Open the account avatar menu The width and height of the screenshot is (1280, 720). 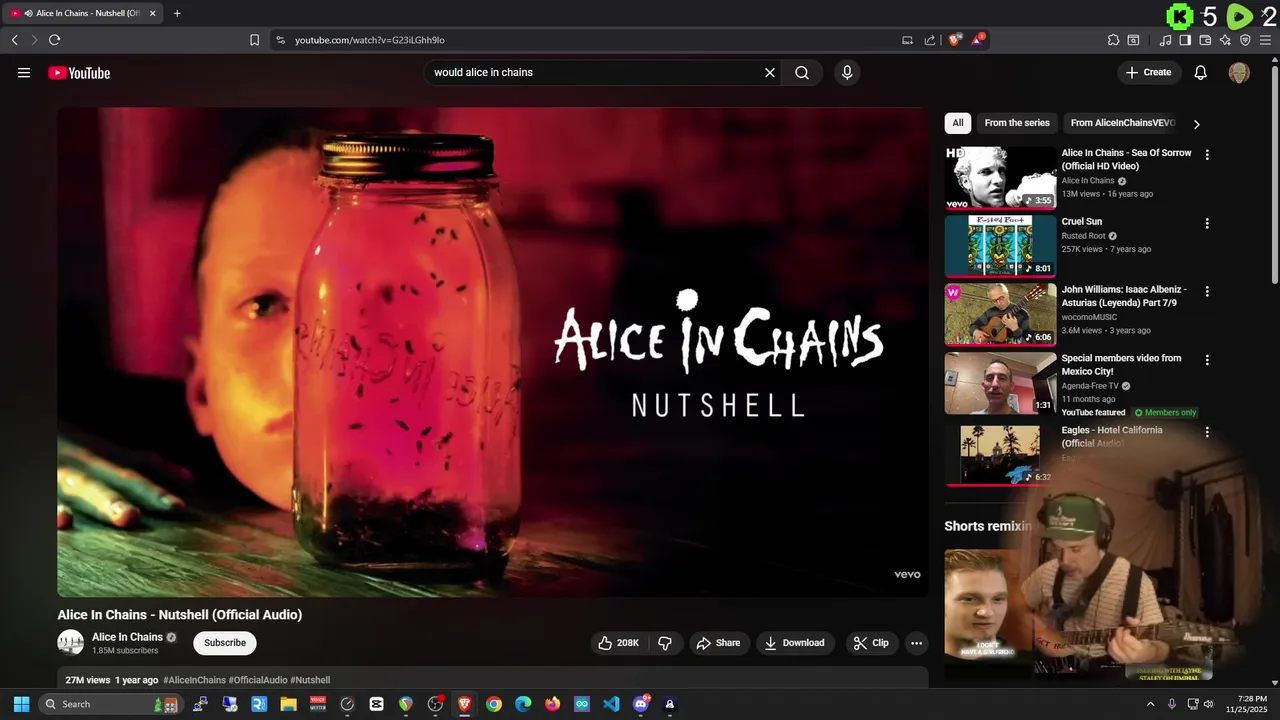[1239, 72]
